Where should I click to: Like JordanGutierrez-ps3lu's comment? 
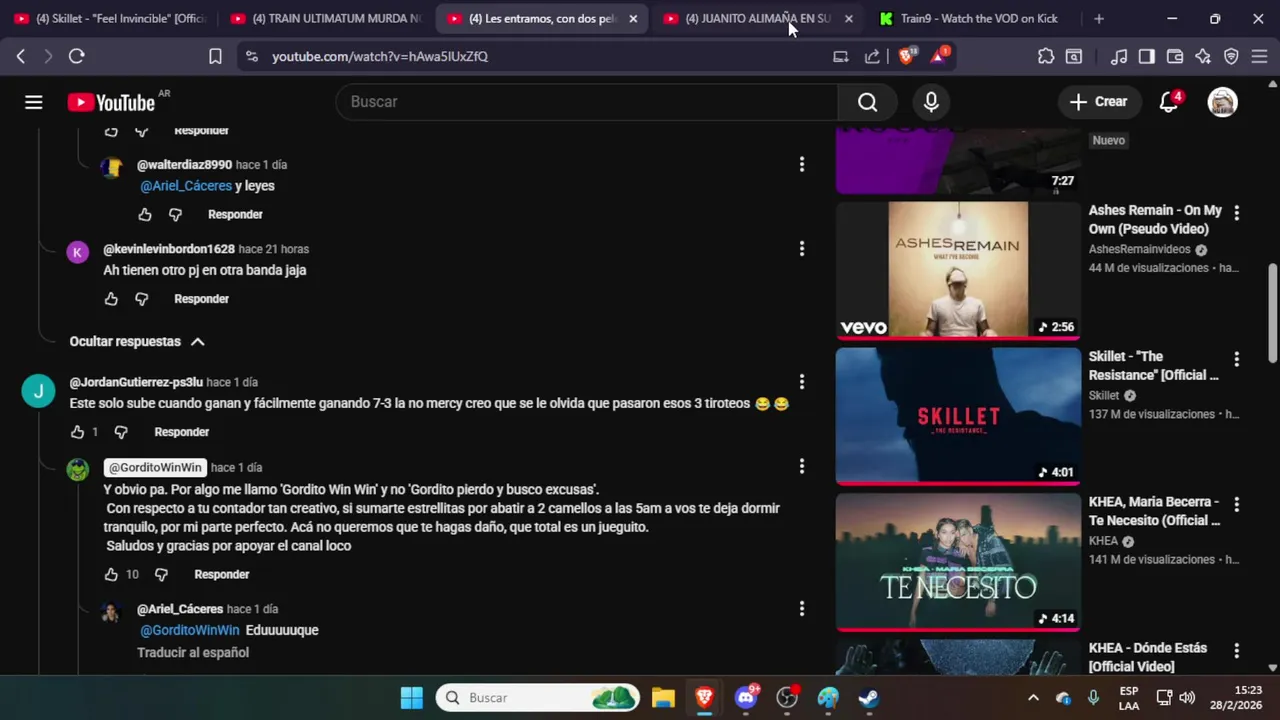tap(77, 432)
